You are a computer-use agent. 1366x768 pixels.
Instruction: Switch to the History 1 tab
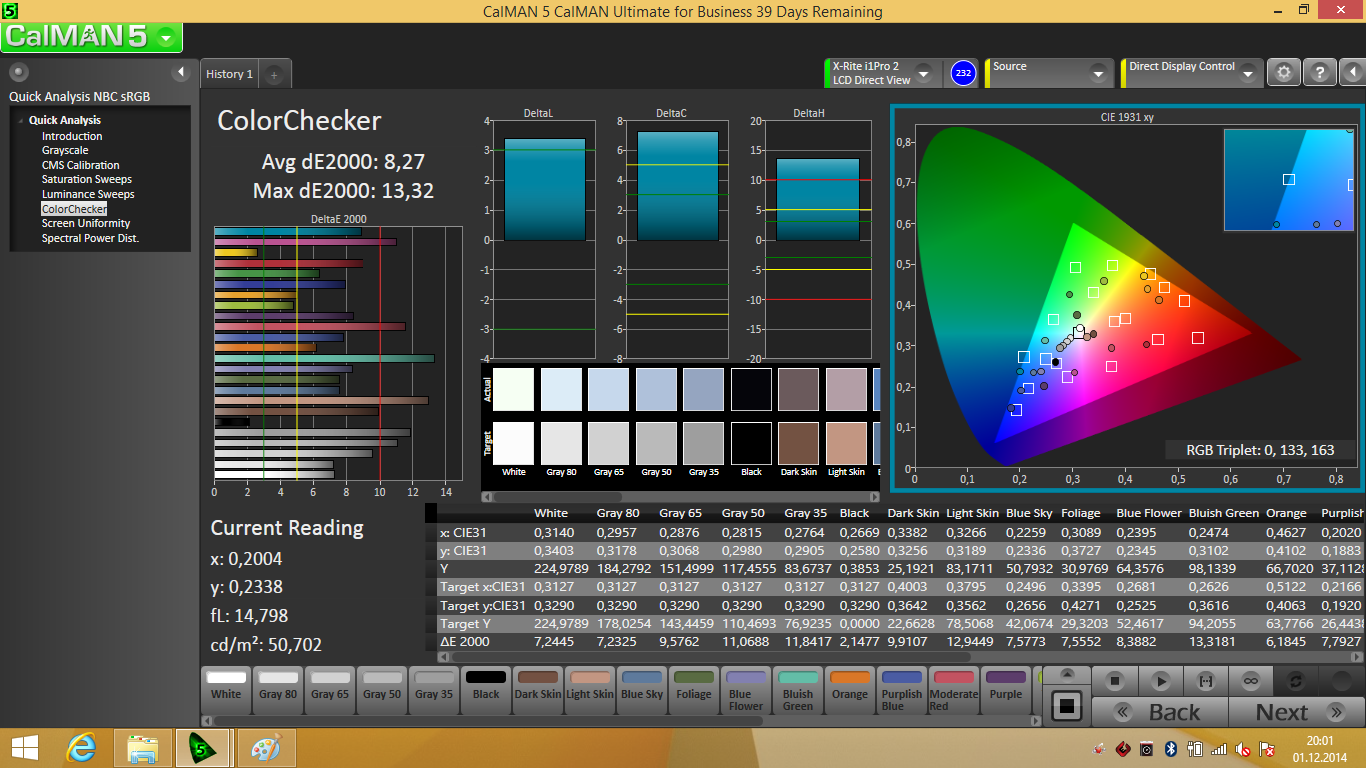pyautogui.click(x=229, y=74)
